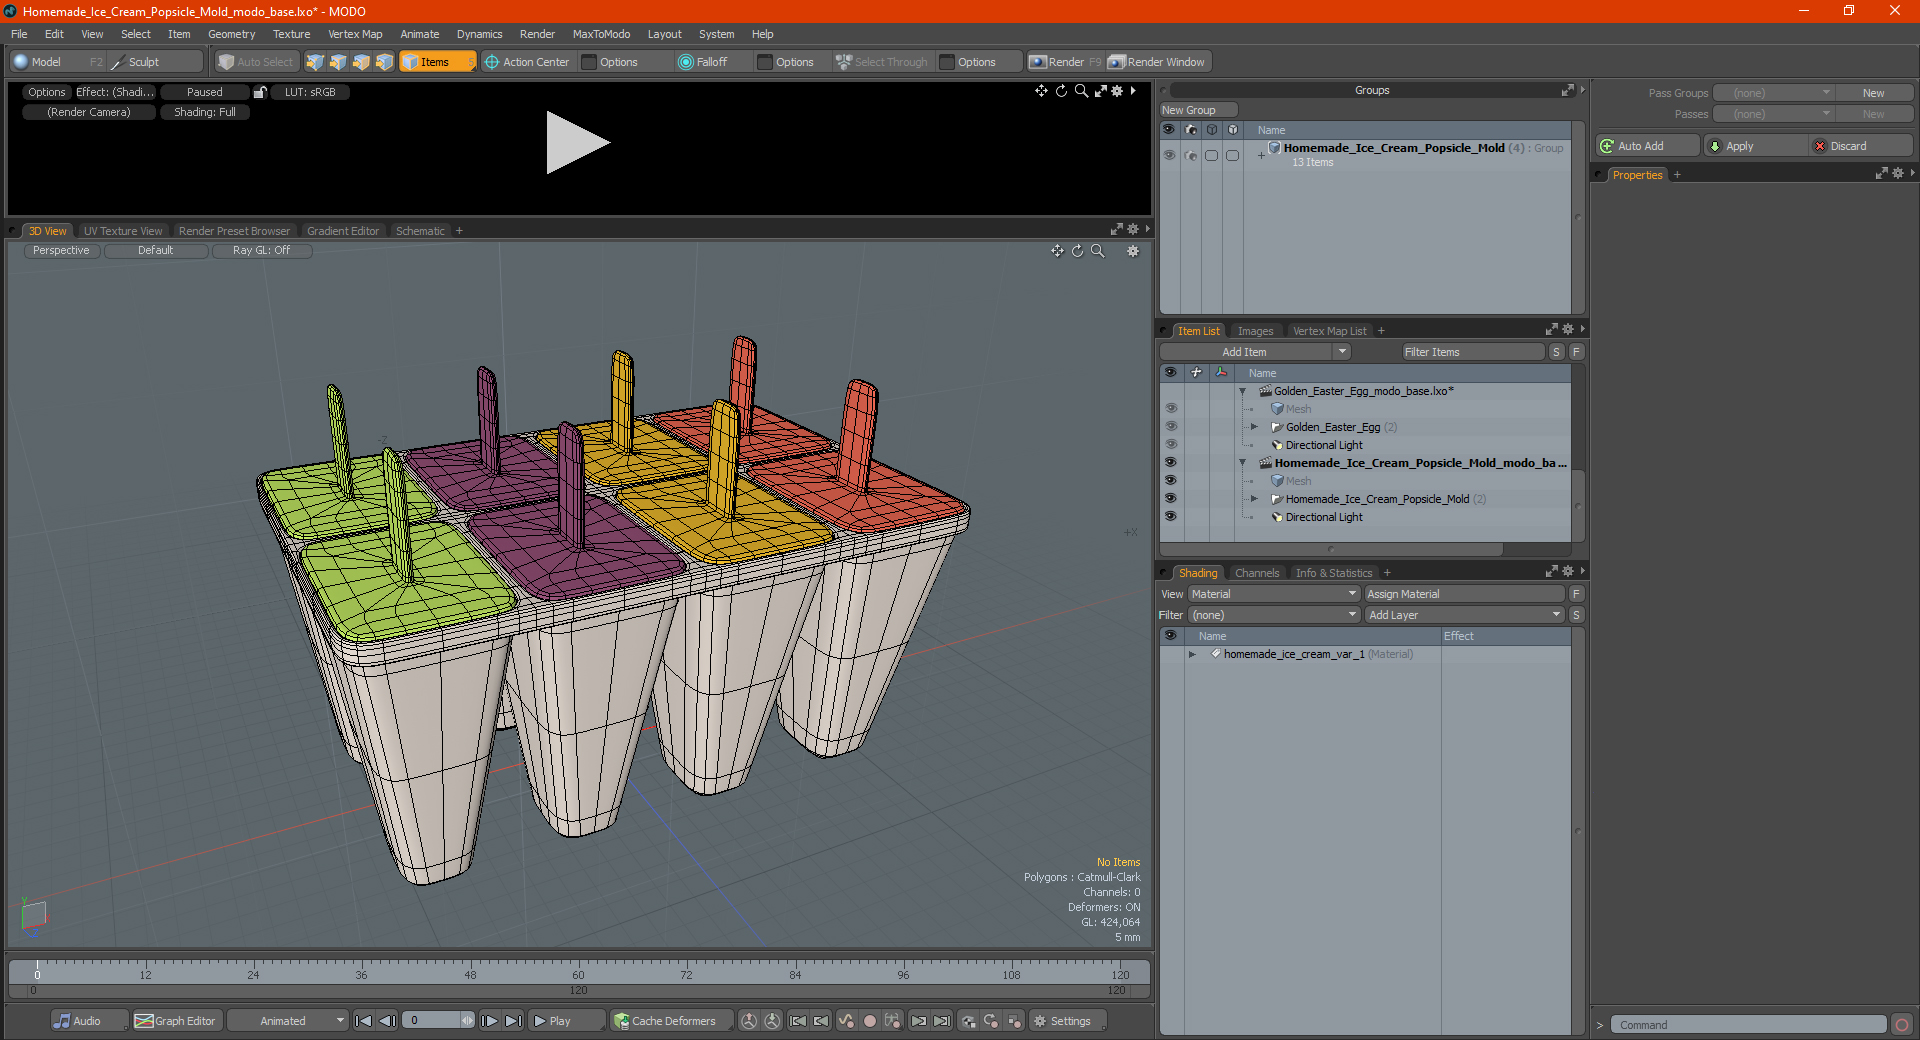Click rotate view icon in 3D viewport

click(x=1077, y=251)
